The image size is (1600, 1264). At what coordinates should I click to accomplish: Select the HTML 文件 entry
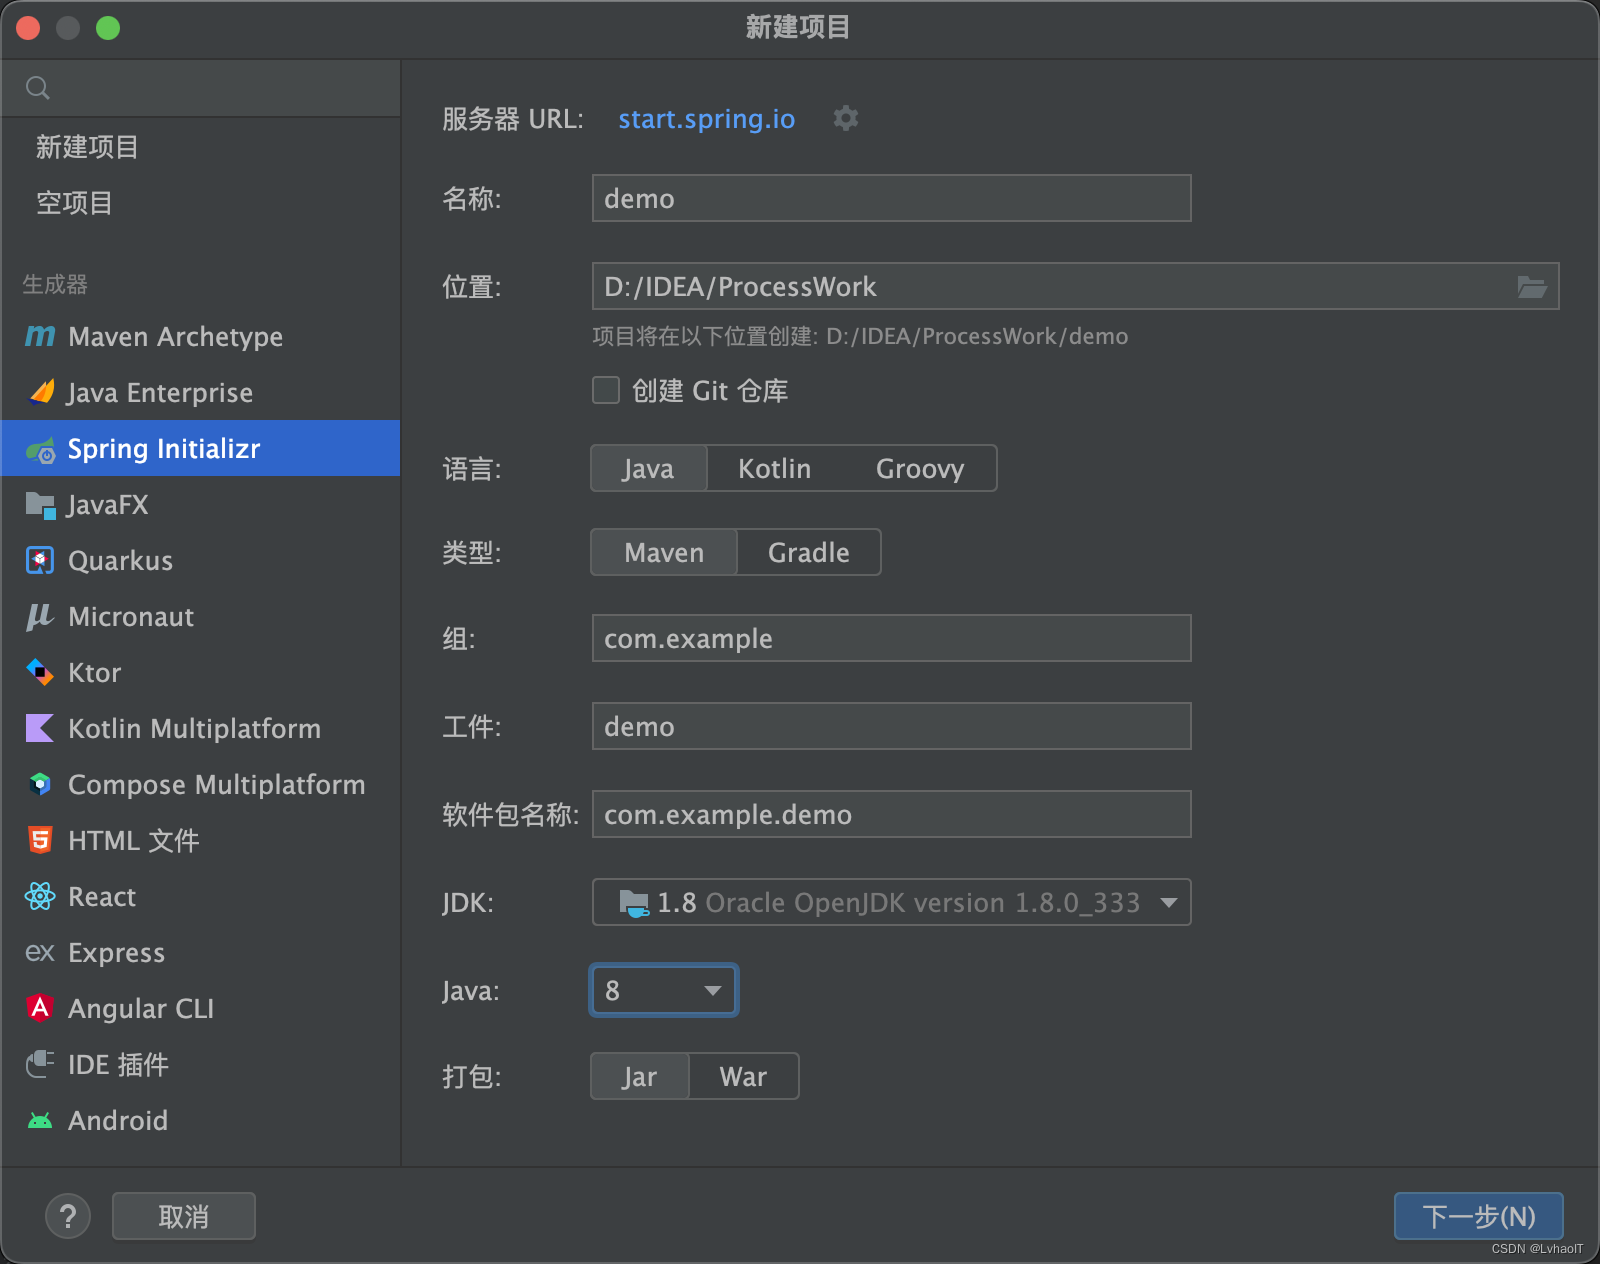click(200, 840)
